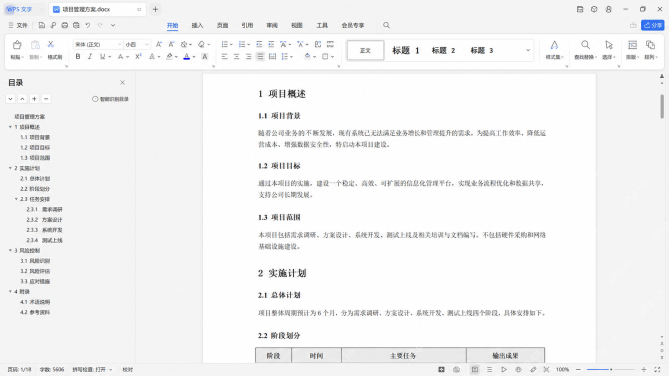
Task: Open the 开始 ribbon tab
Action: click(x=172, y=26)
